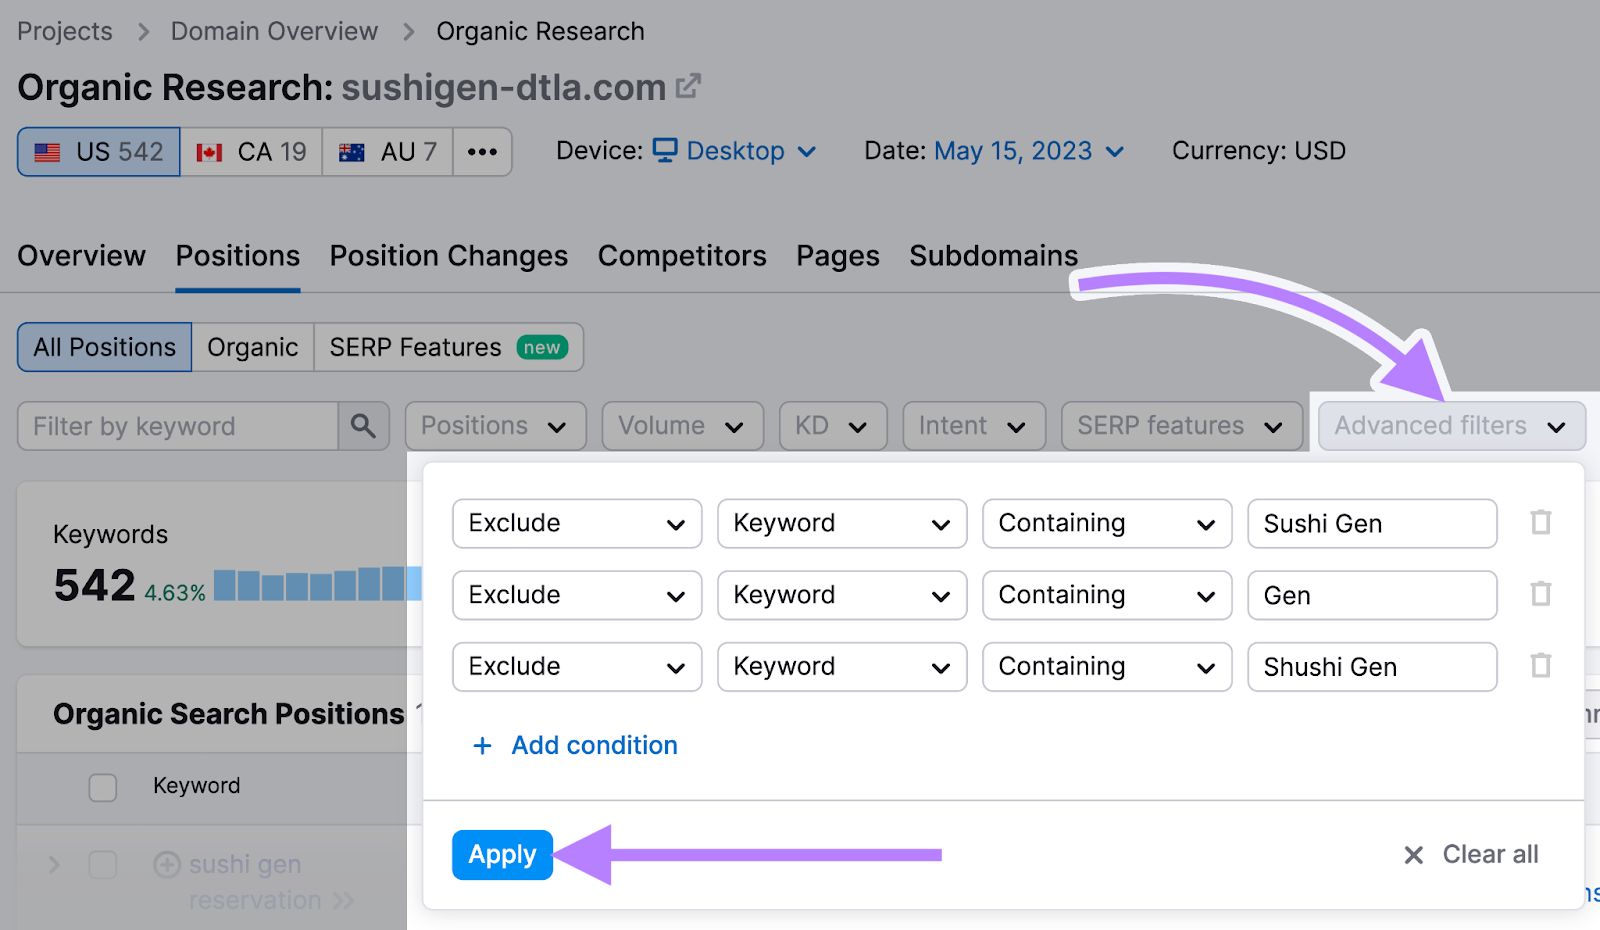The image size is (1600, 930).
Task: Select the Organic segment
Action: pos(253,347)
